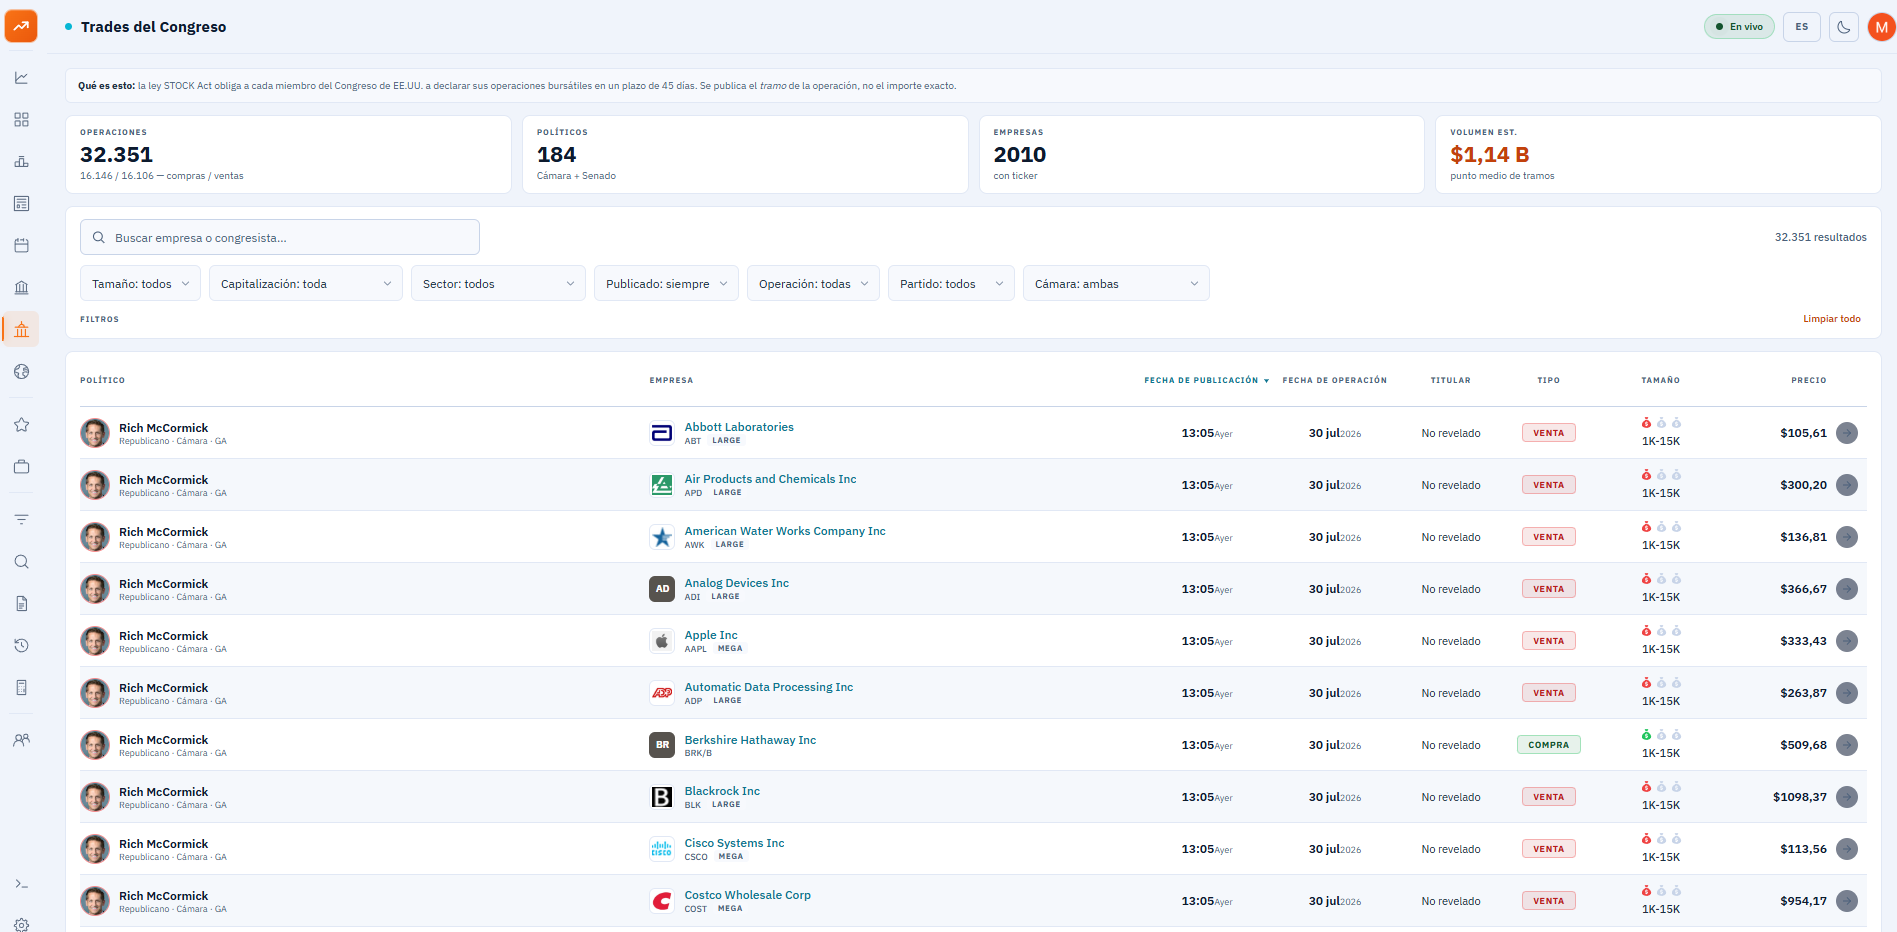Click the orange trending-up app logo
1897x932 pixels.
coord(21,26)
